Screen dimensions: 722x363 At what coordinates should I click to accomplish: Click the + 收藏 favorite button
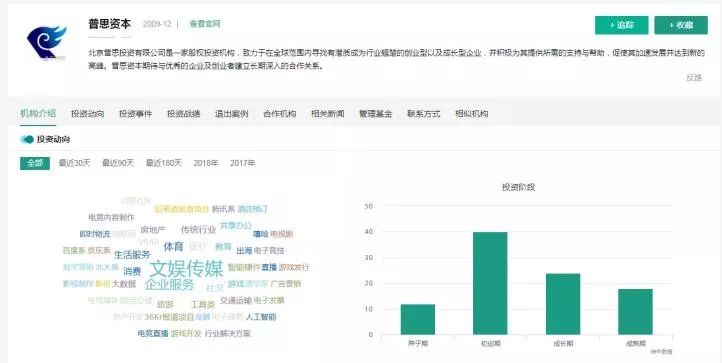681,25
